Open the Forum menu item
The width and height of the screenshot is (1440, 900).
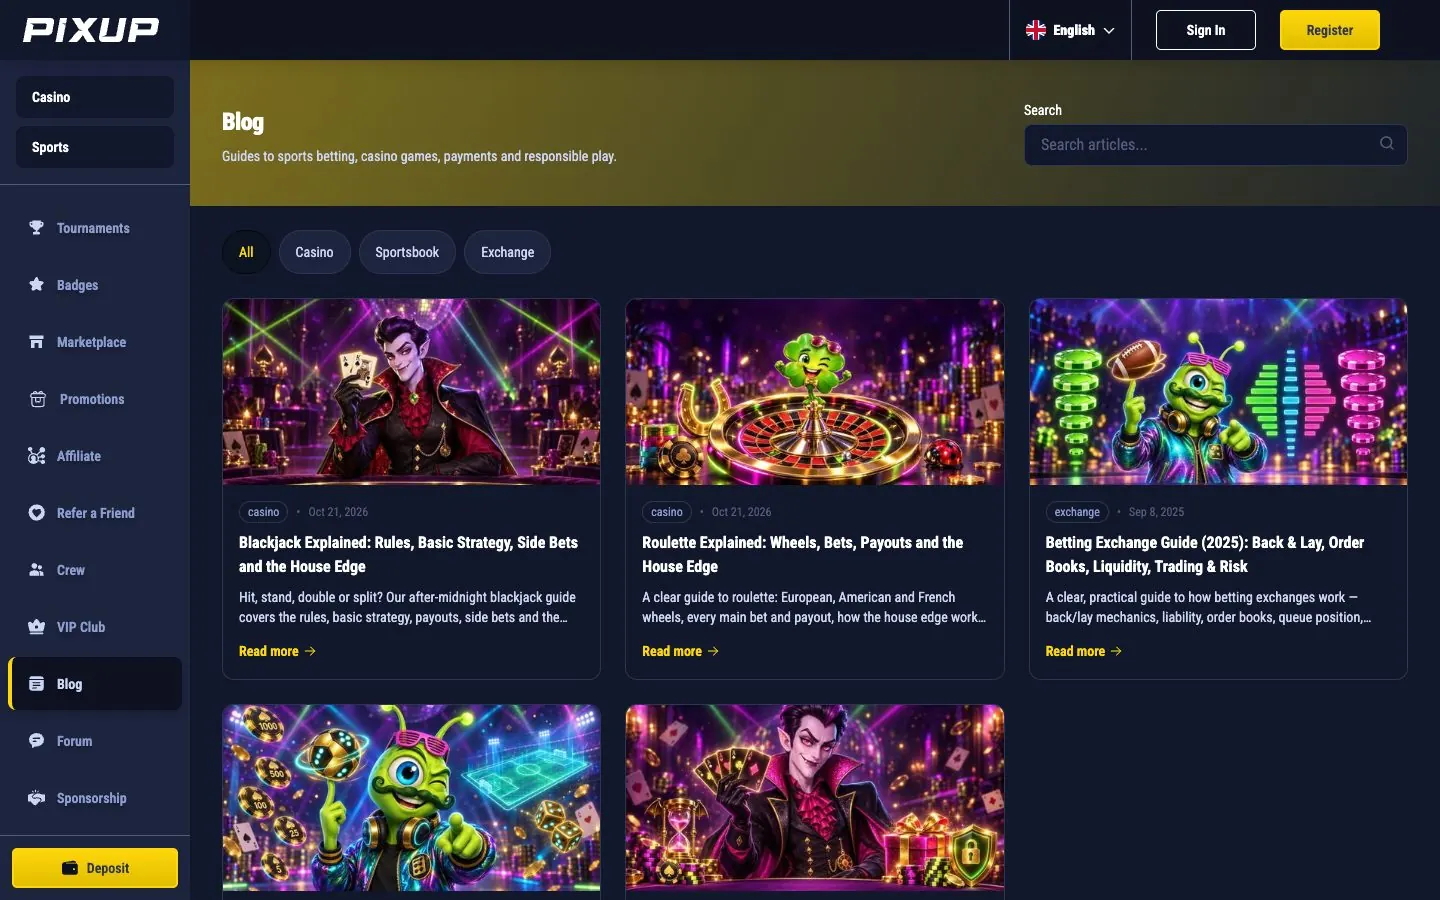tap(95, 741)
